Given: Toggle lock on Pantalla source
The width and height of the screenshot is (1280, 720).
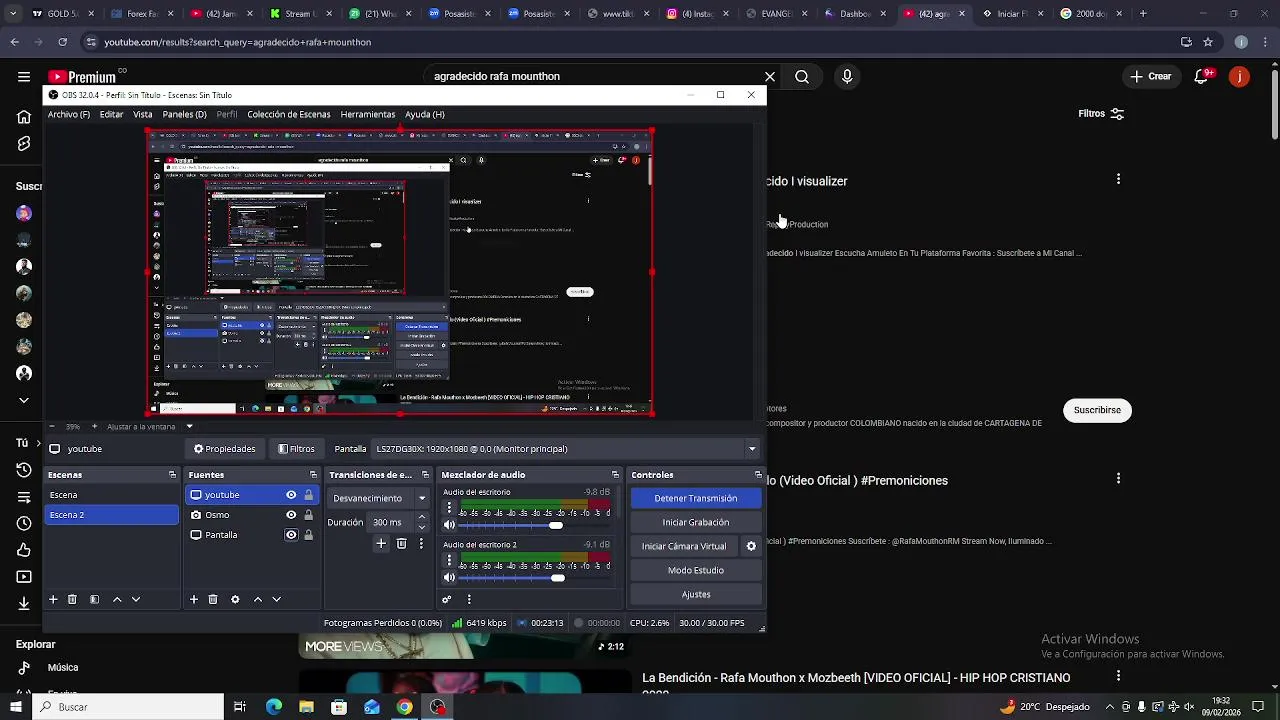Looking at the screenshot, I should coord(308,535).
